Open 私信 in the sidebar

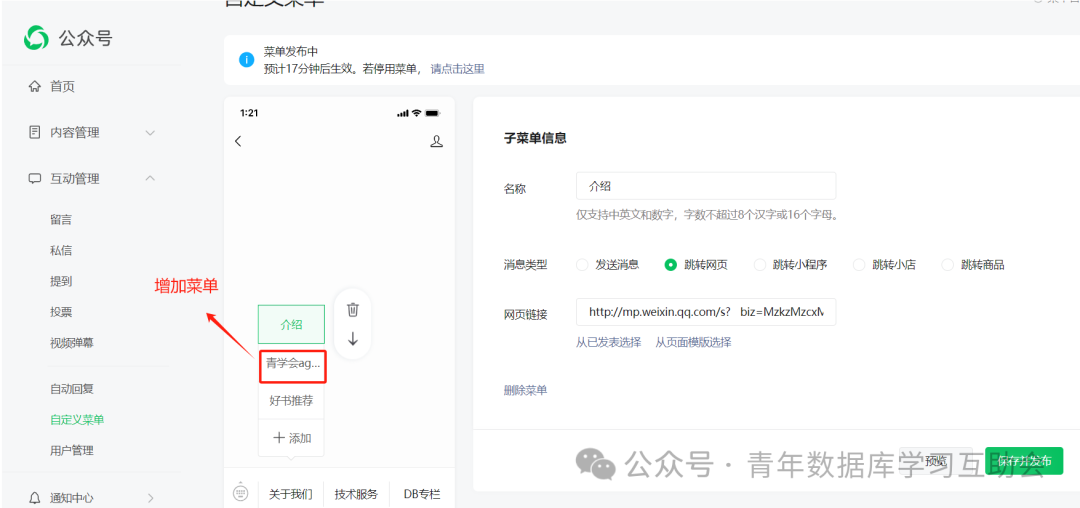click(61, 251)
